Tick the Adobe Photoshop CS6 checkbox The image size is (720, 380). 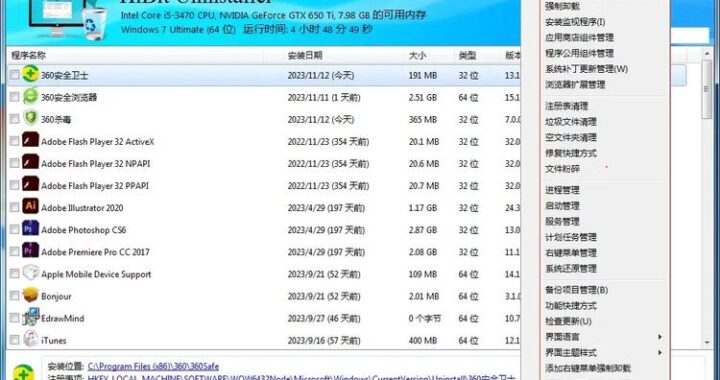coord(15,229)
